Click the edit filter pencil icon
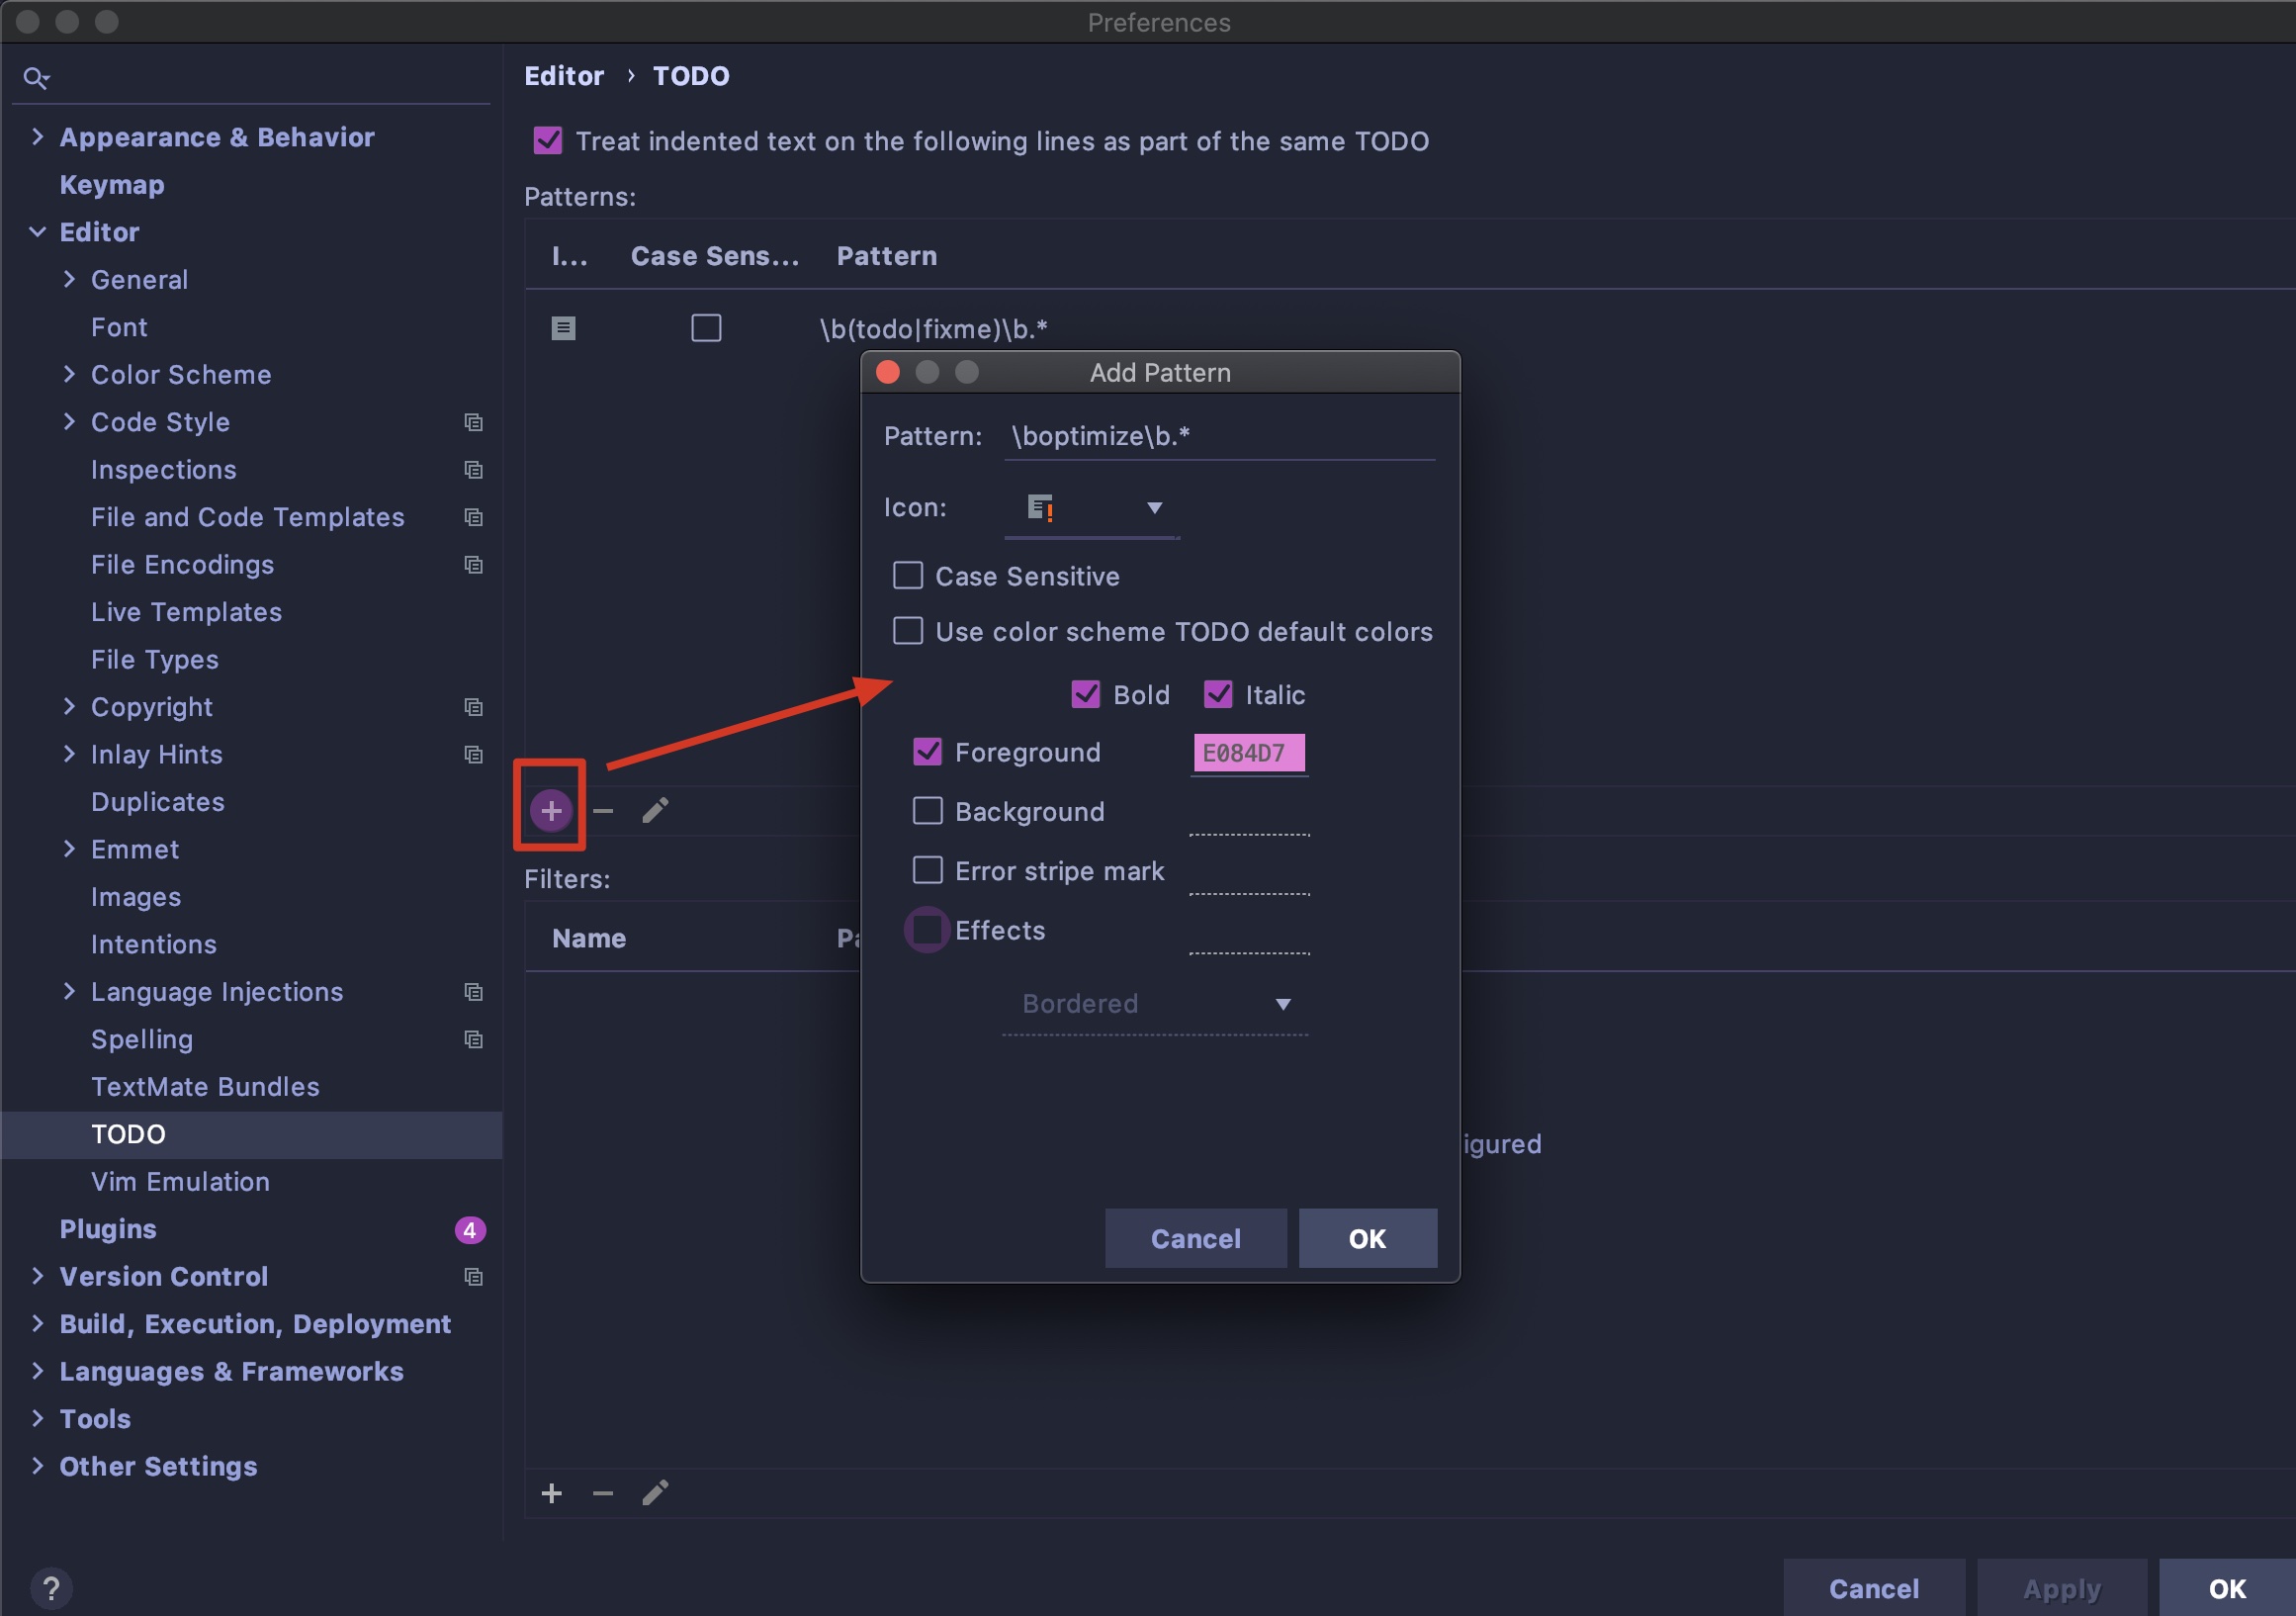This screenshot has height=1616, width=2296. point(655,1493)
